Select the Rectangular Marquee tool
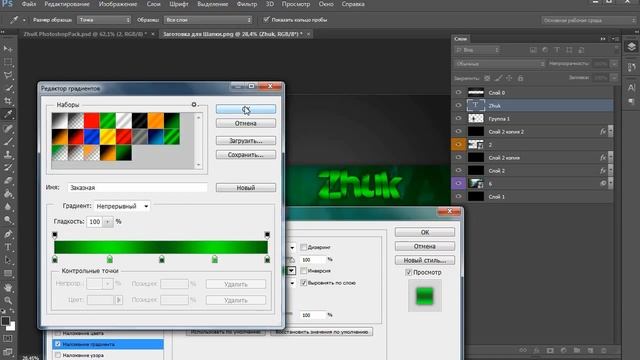 tap(8, 62)
